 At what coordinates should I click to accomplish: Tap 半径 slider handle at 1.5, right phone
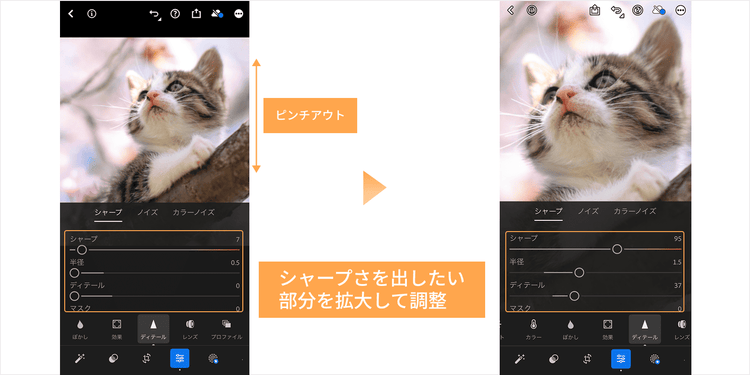[x=579, y=273]
